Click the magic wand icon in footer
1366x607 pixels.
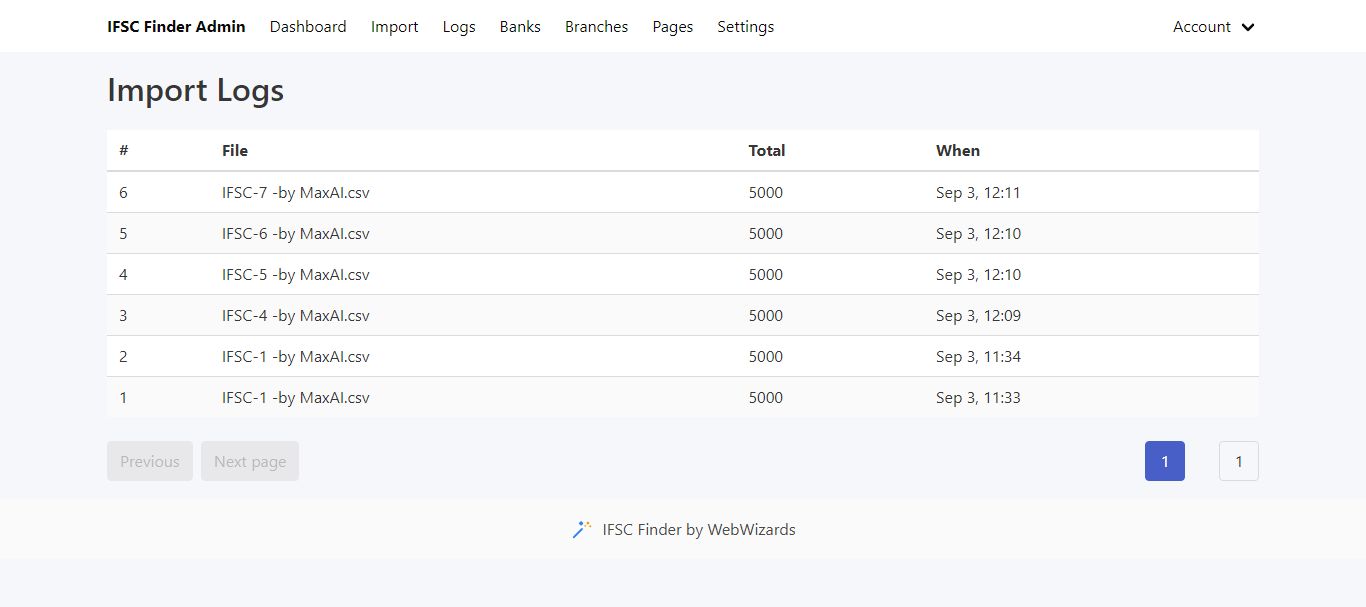(582, 530)
